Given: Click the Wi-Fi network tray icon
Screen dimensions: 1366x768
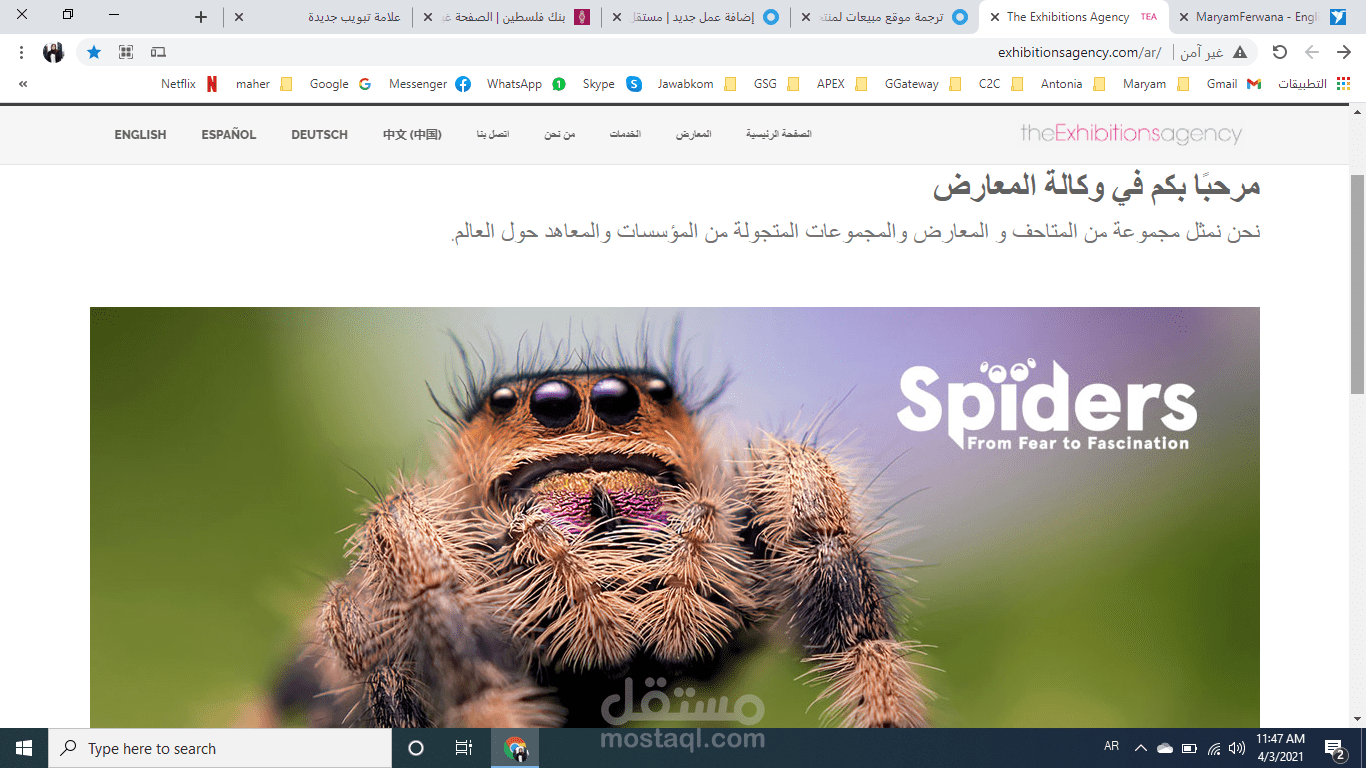Looking at the screenshot, I should click(1214, 748).
